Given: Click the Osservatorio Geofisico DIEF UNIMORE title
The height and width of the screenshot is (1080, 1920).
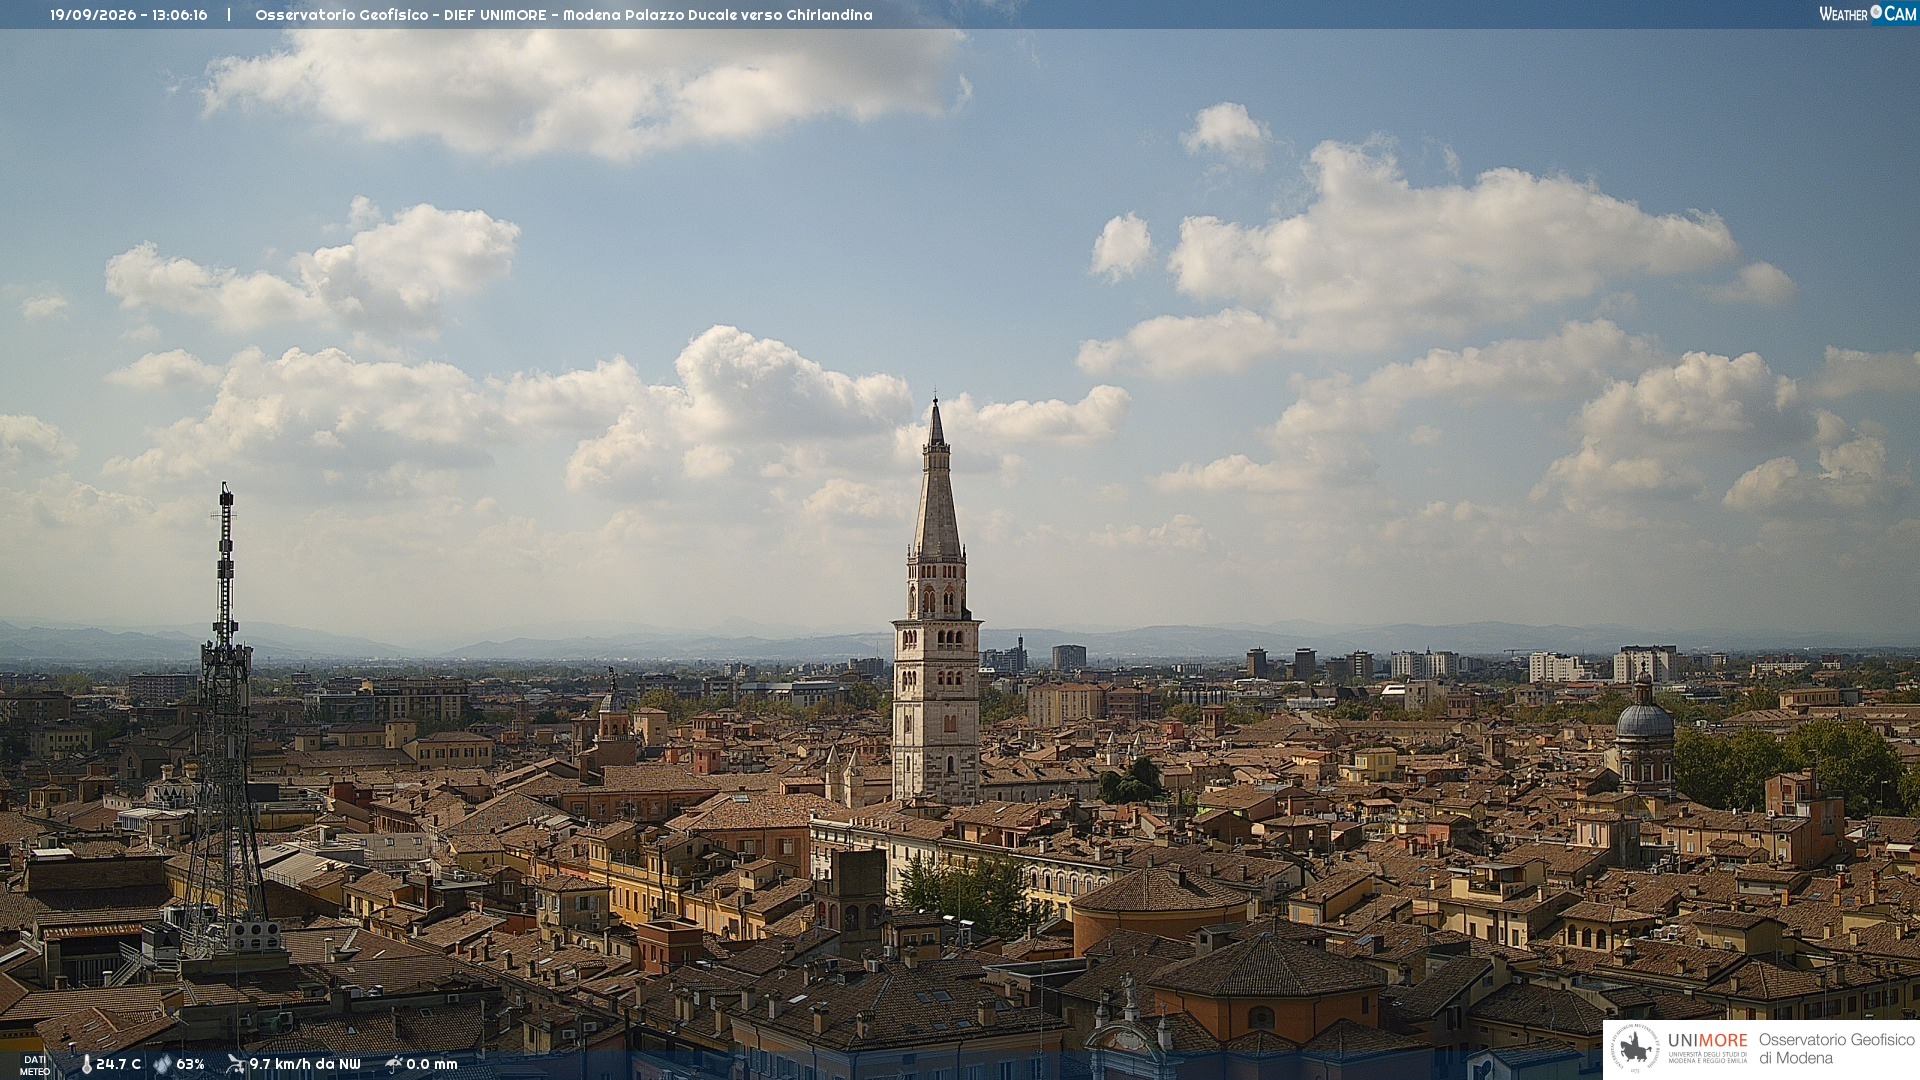Looking at the screenshot, I should tap(401, 15).
